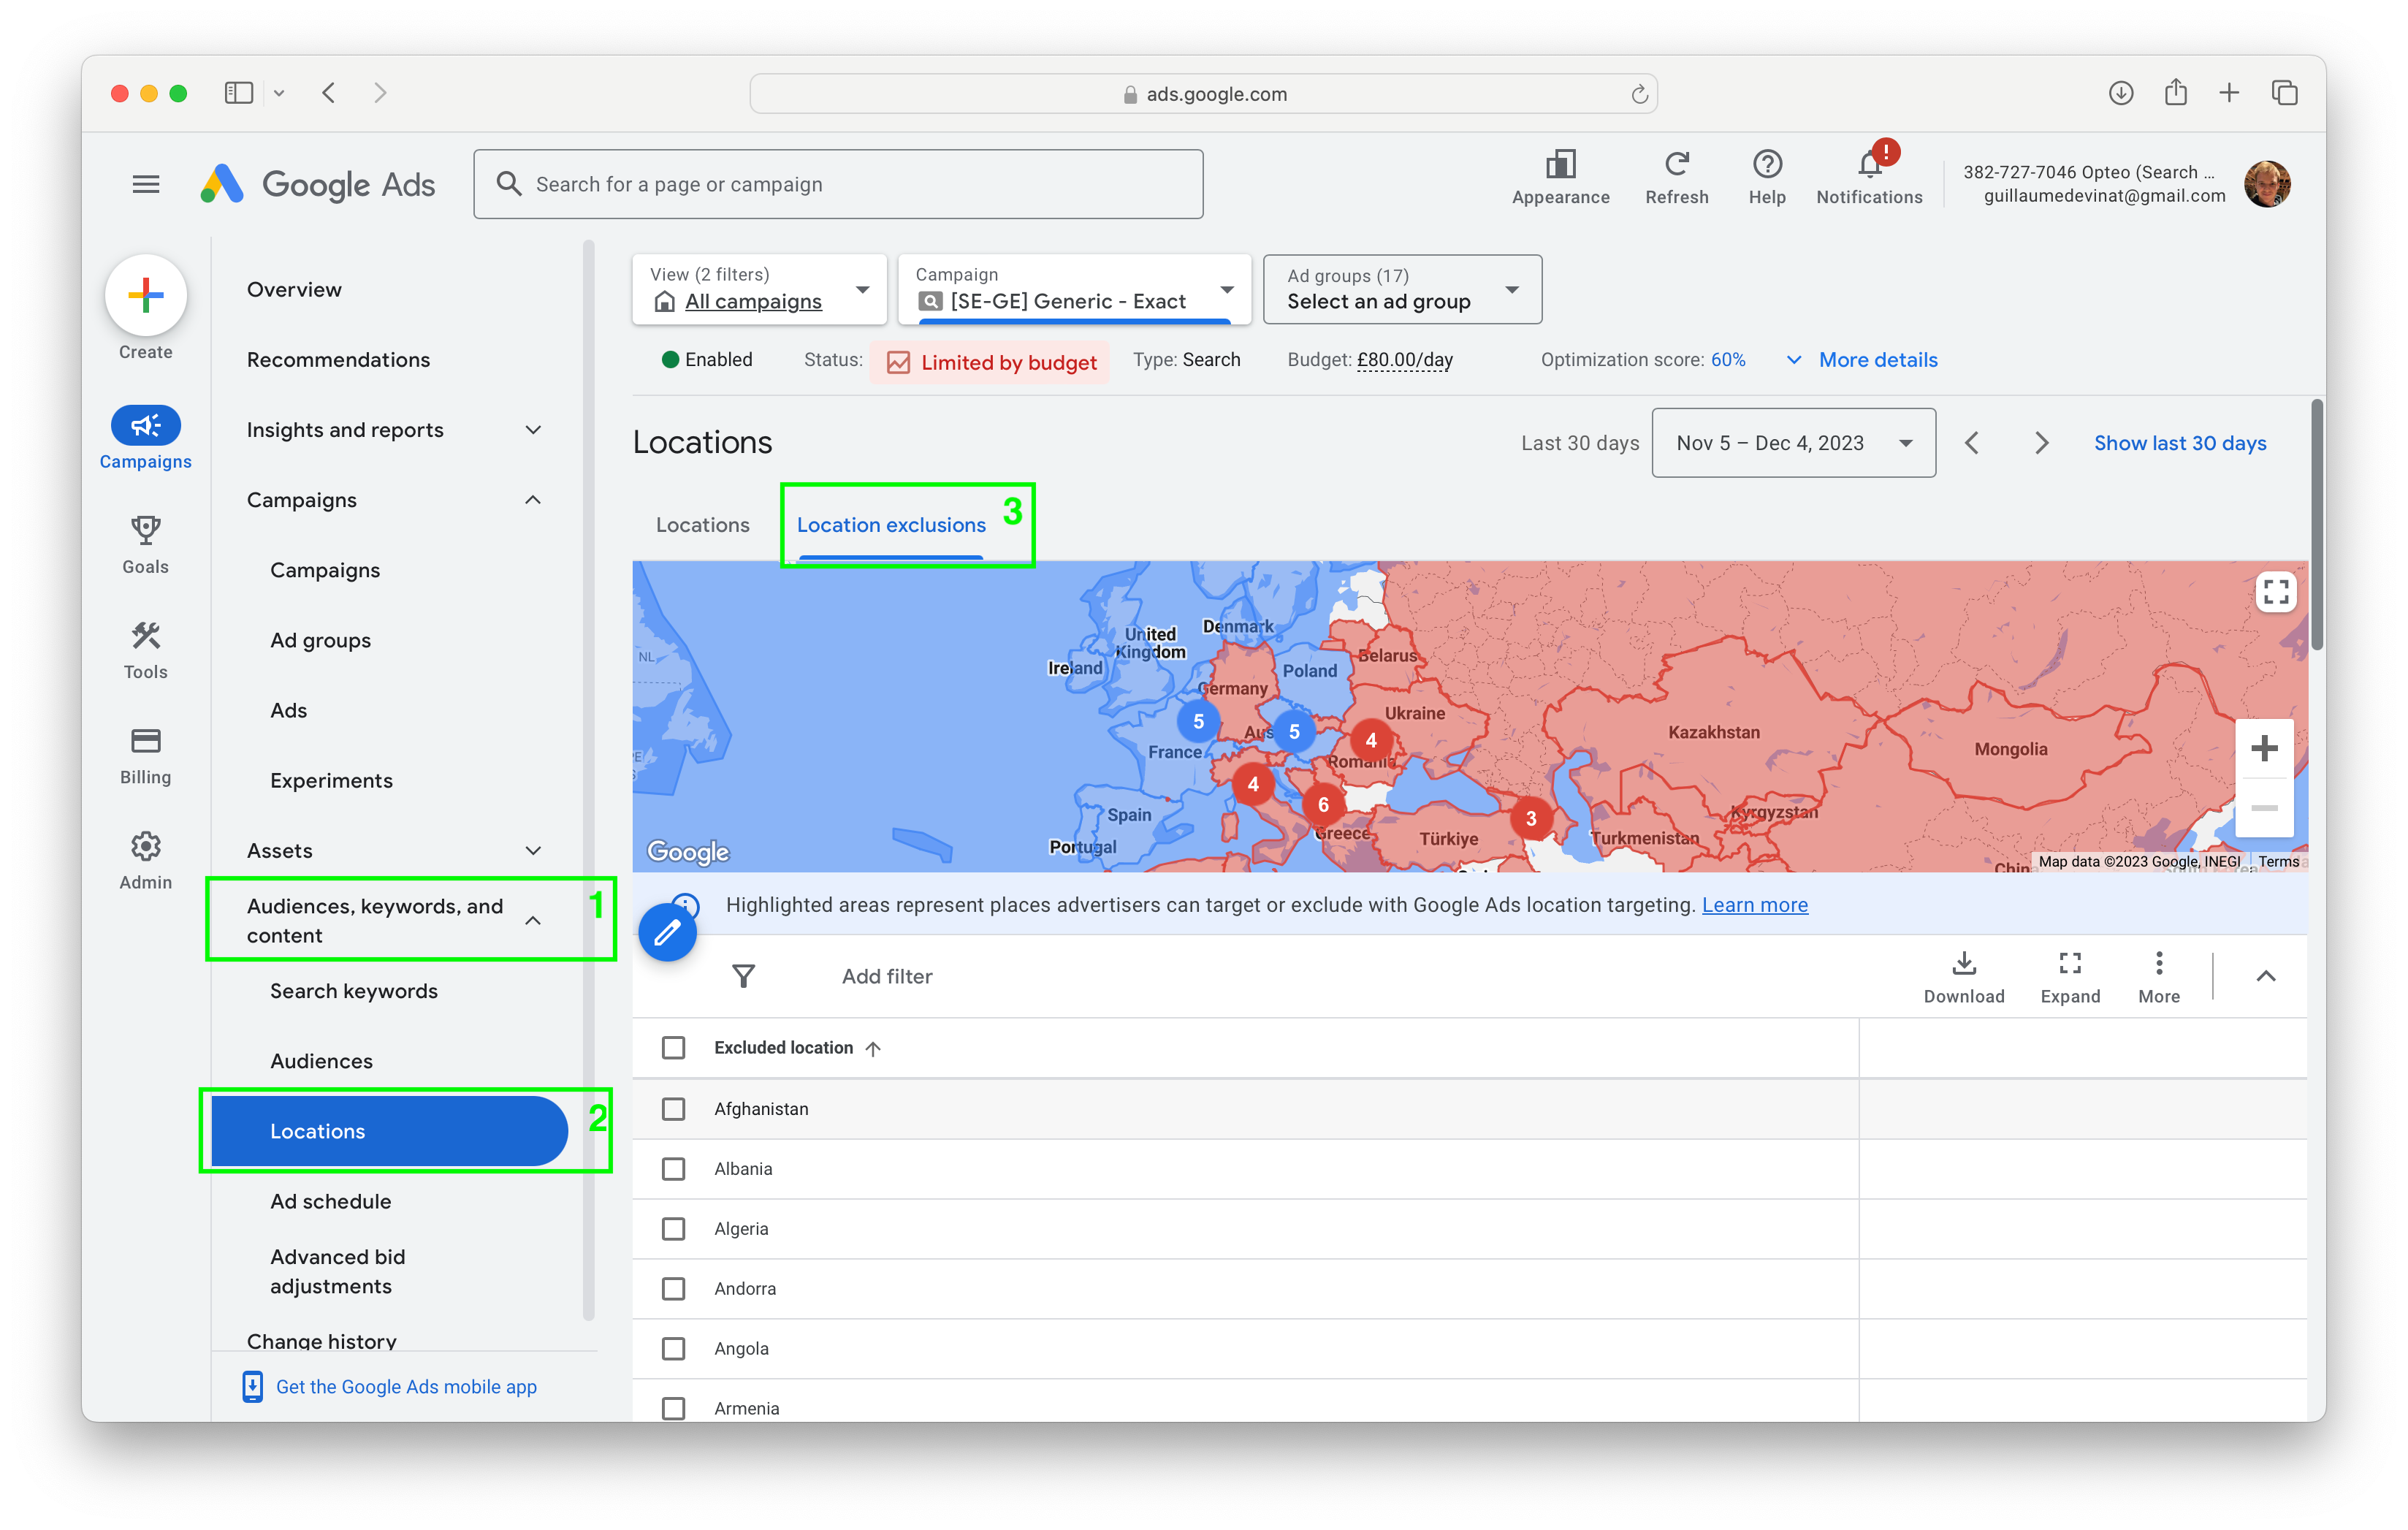The width and height of the screenshot is (2408, 1530).
Task: Open the Notifications bell
Action: coord(1869,164)
